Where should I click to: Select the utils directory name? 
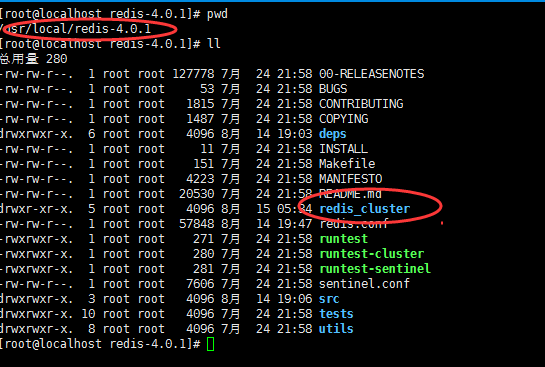(x=336, y=328)
